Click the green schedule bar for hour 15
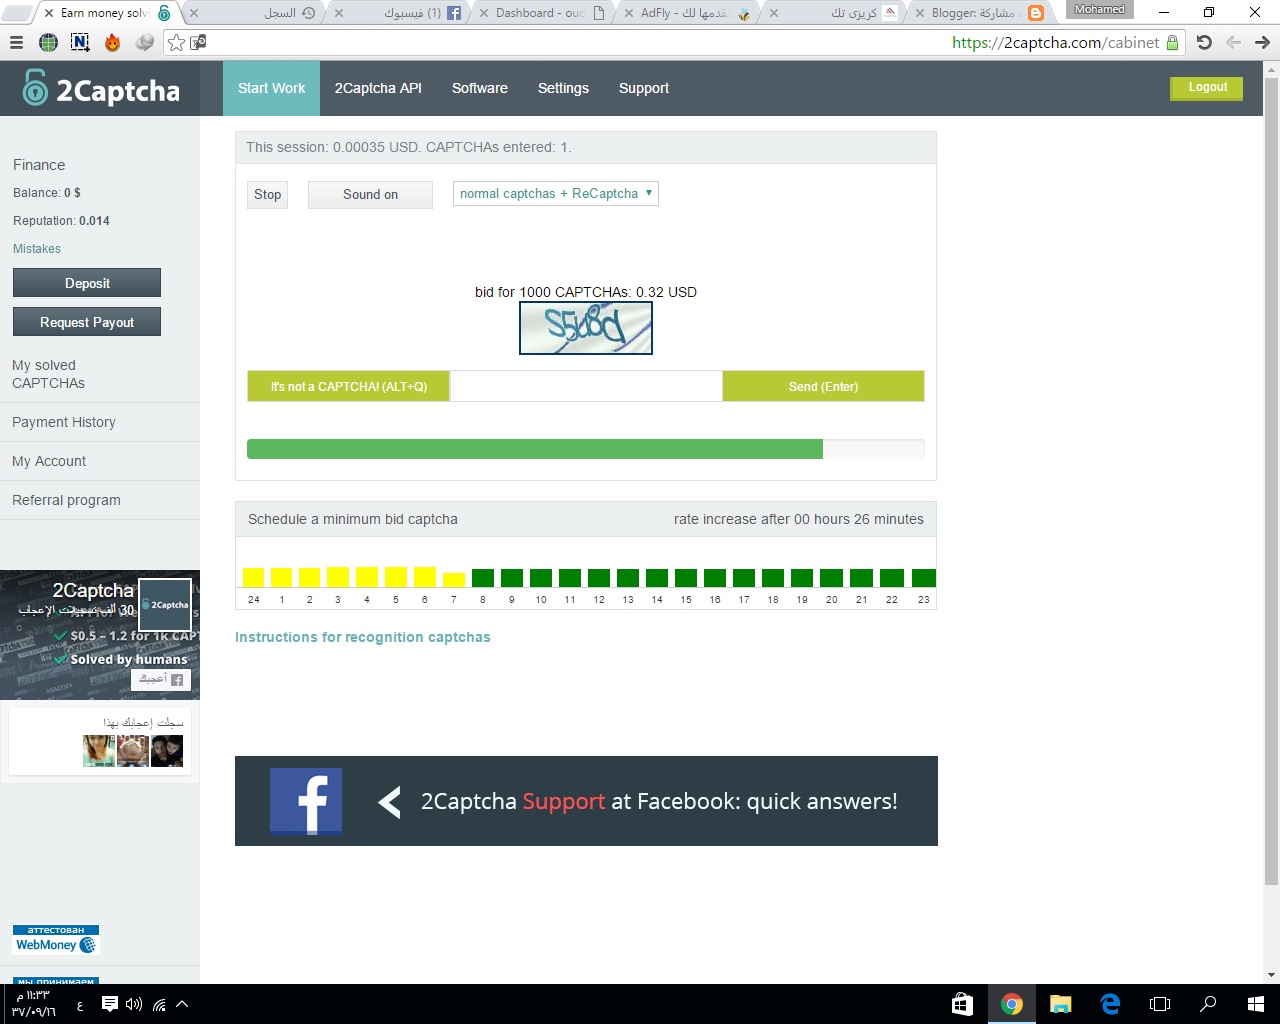The image size is (1280, 1024). tap(686, 577)
